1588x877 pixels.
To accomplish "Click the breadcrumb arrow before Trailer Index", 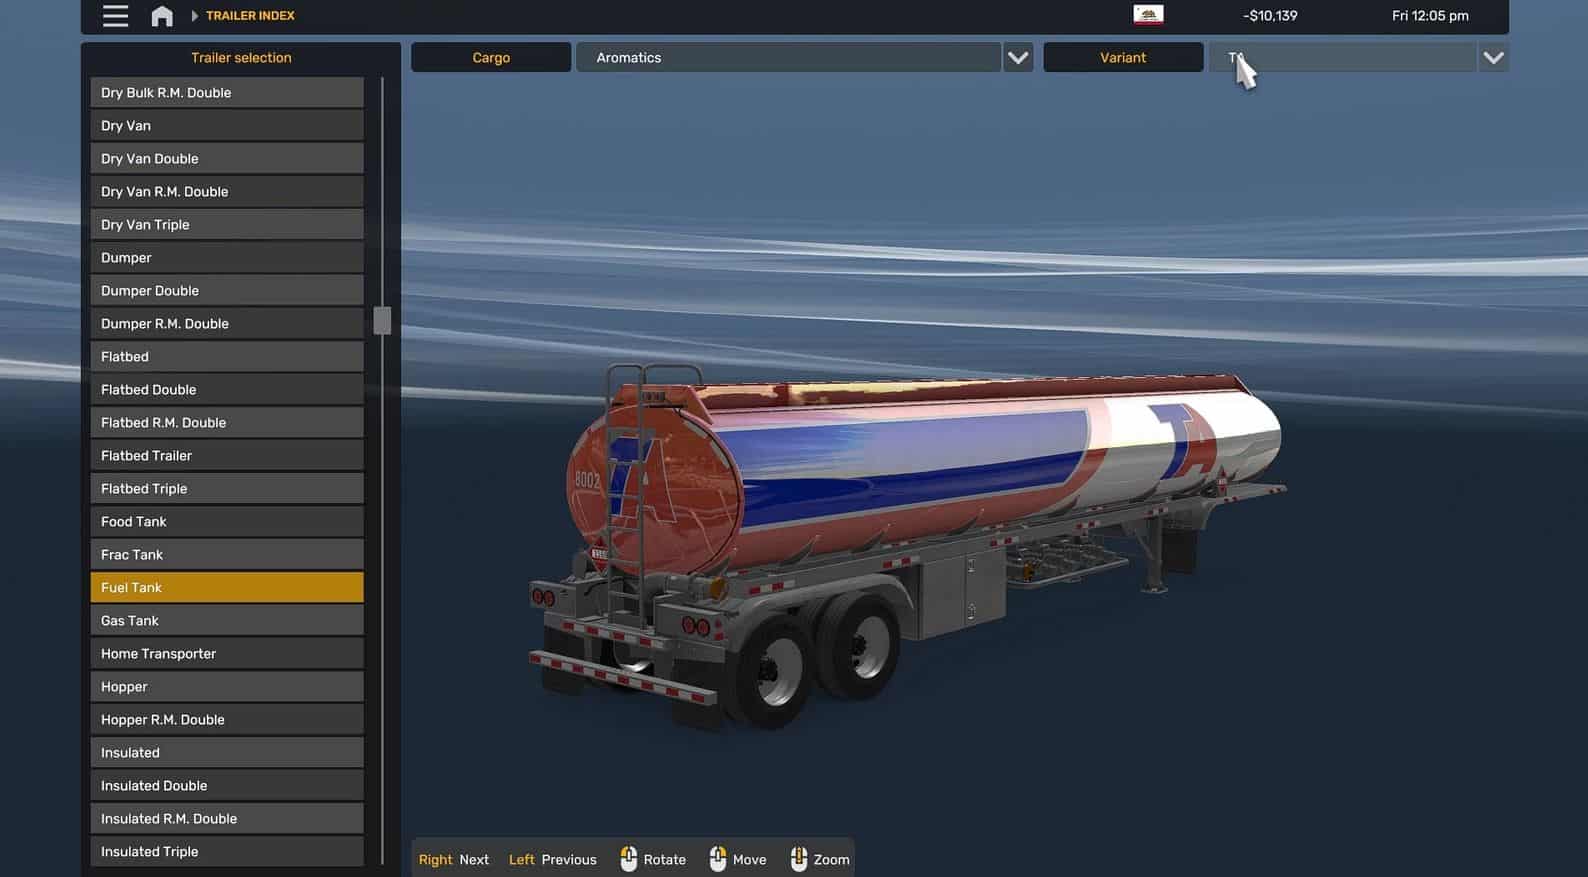I will pyautogui.click(x=195, y=16).
